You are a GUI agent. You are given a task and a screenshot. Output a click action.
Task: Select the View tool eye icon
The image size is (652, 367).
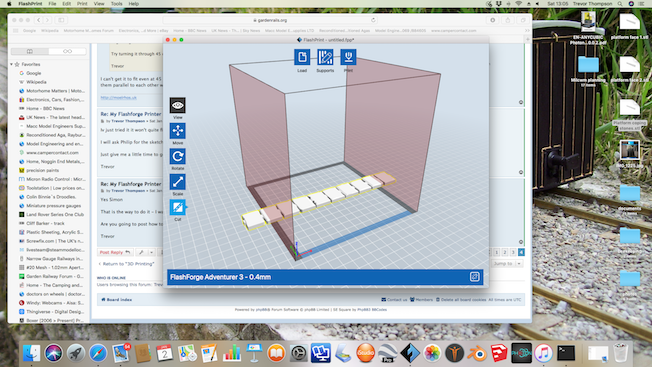pos(178,106)
